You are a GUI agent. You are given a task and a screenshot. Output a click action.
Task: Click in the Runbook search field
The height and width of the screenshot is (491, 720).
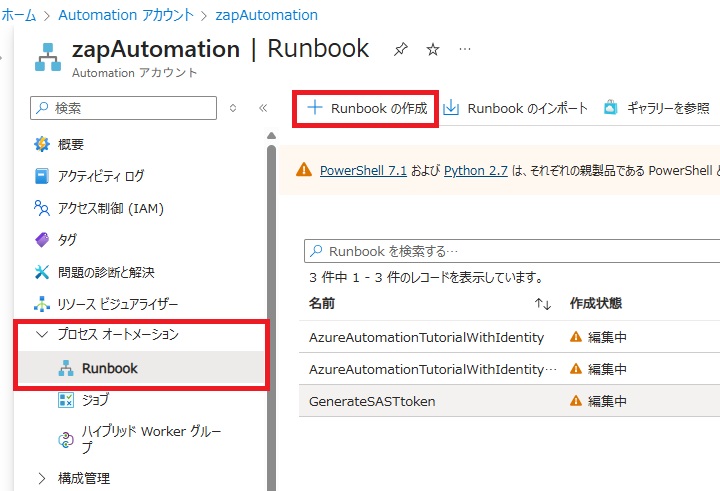coord(510,251)
